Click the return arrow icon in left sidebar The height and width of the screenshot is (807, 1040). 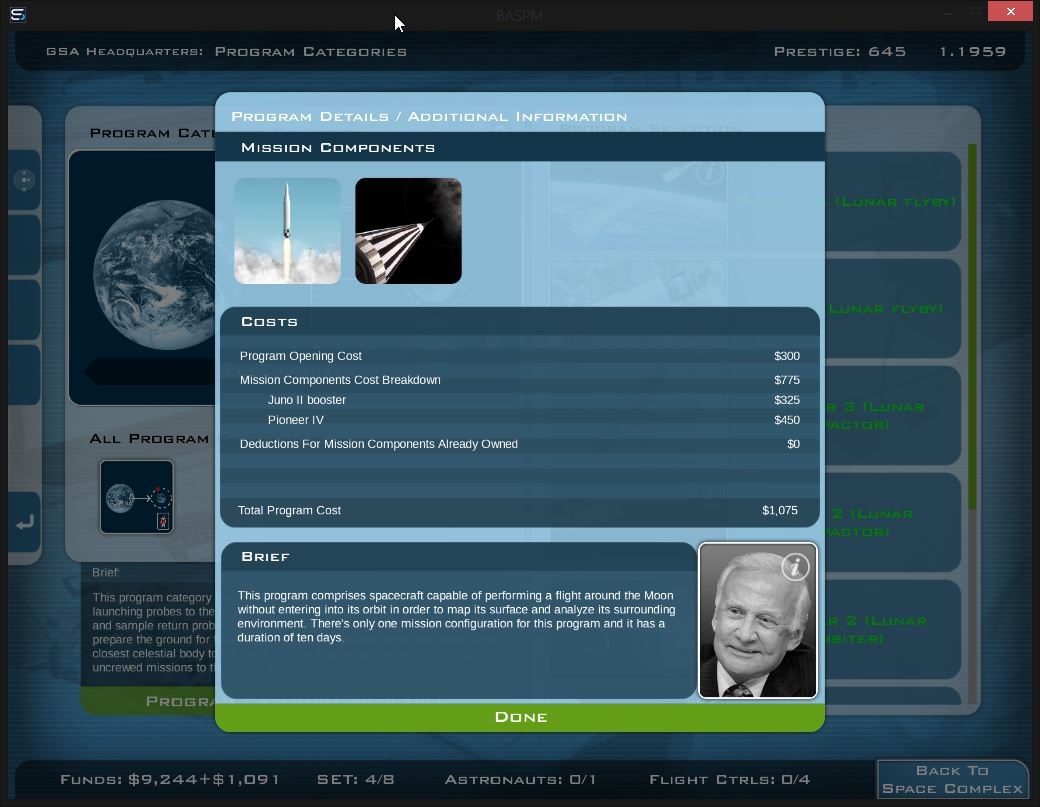pyautogui.click(x=25, y=523)
